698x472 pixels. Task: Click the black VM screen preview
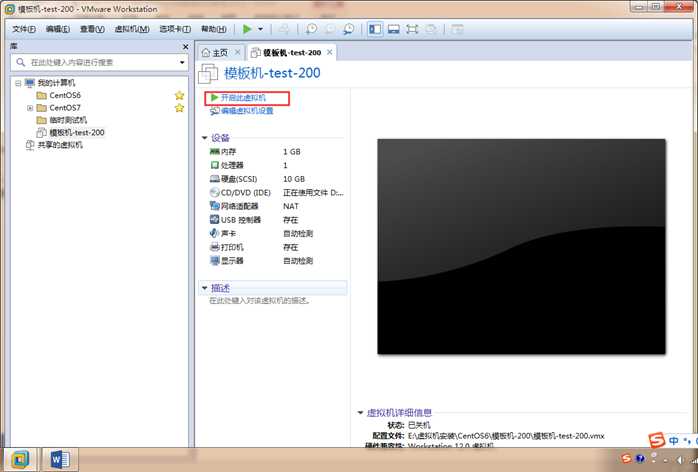[521, 247]
